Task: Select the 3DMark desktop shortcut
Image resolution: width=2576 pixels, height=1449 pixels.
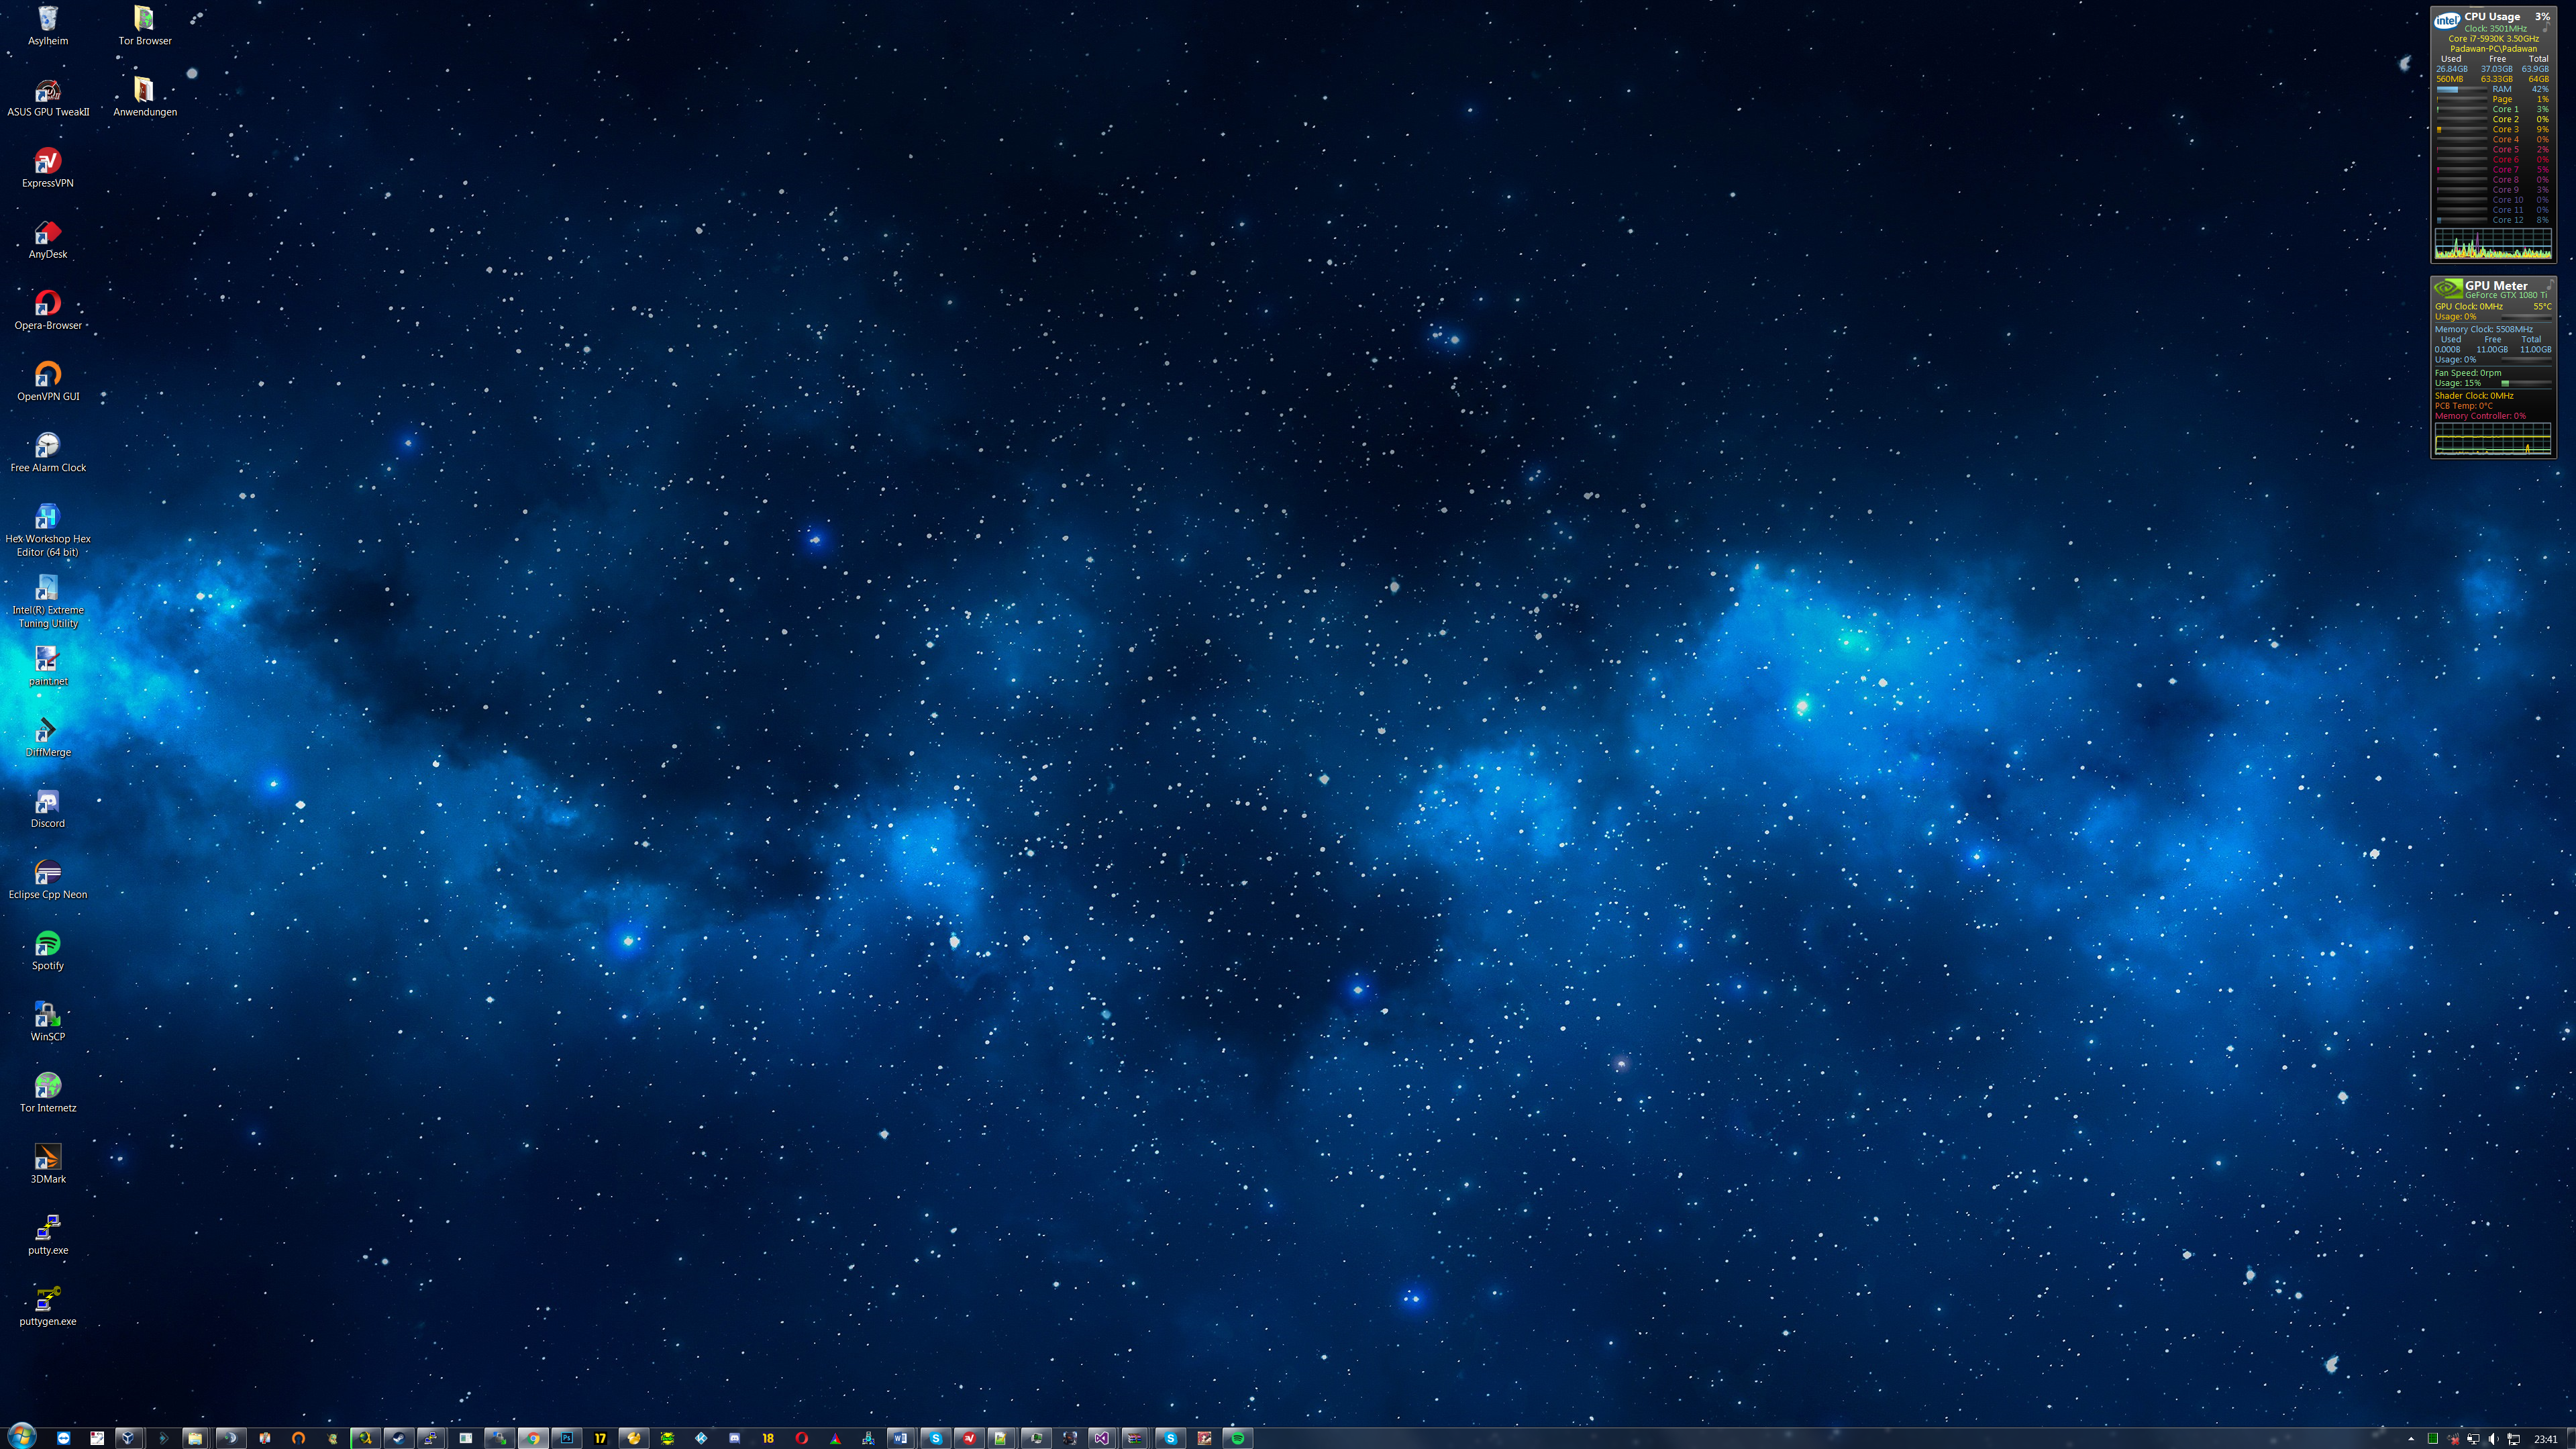Action: 47,1163
